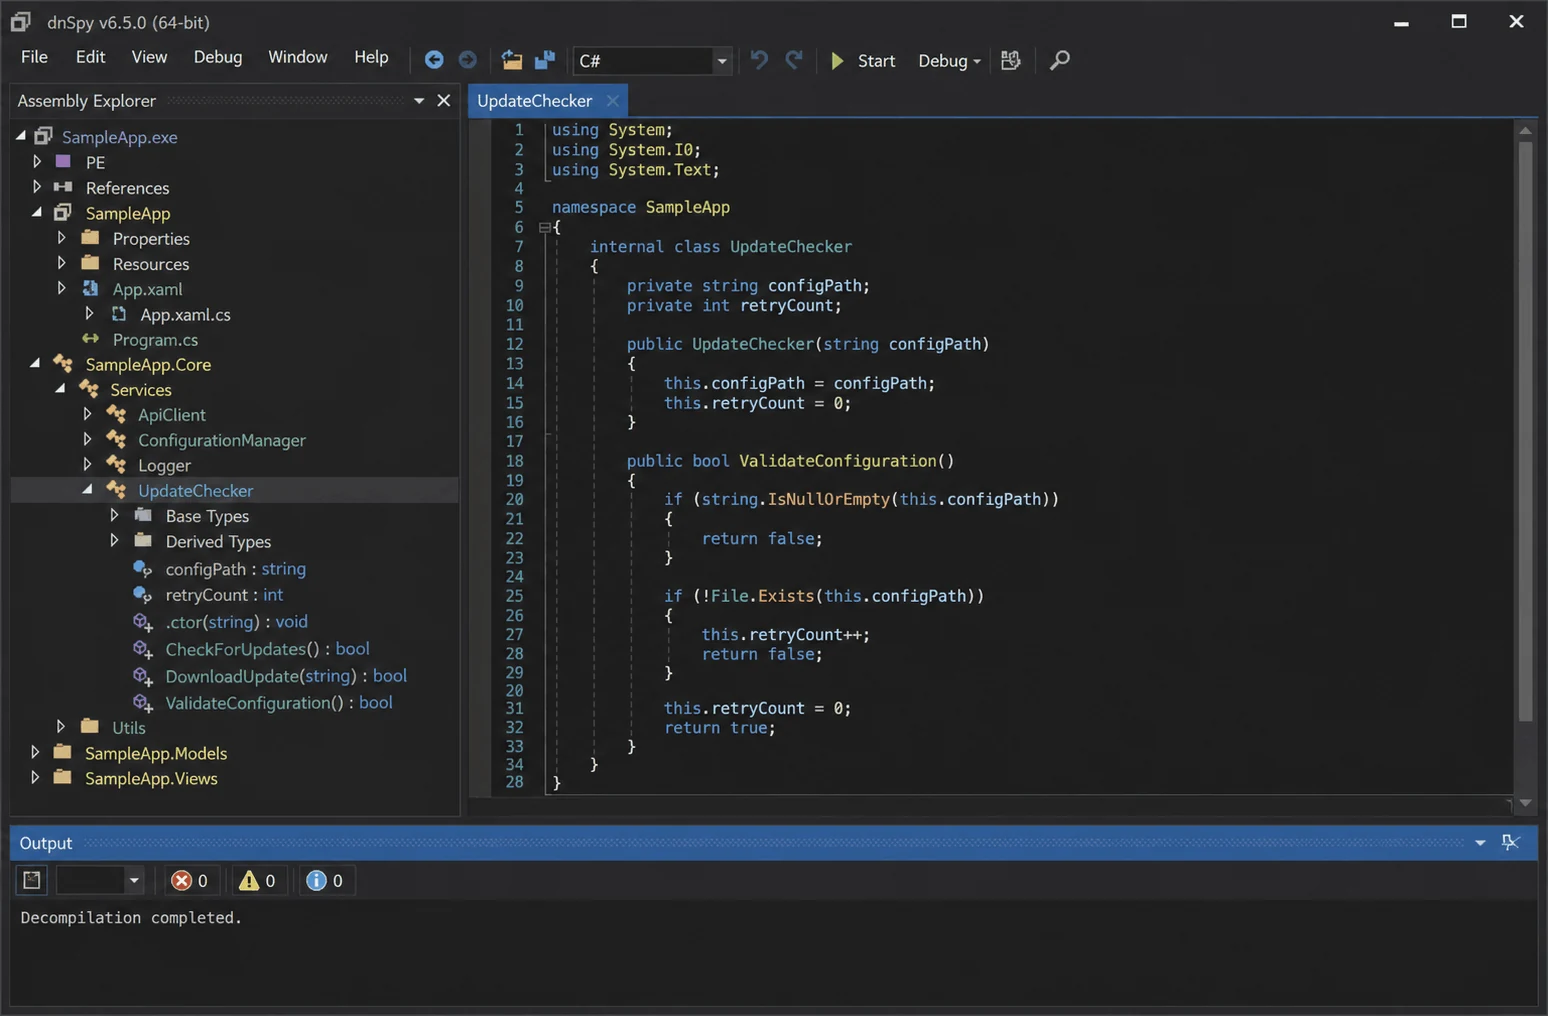The width and height of the screenshot is (1548, 1016).
Task: Open the Output source combo box
Action: click(x=100, y=880)
